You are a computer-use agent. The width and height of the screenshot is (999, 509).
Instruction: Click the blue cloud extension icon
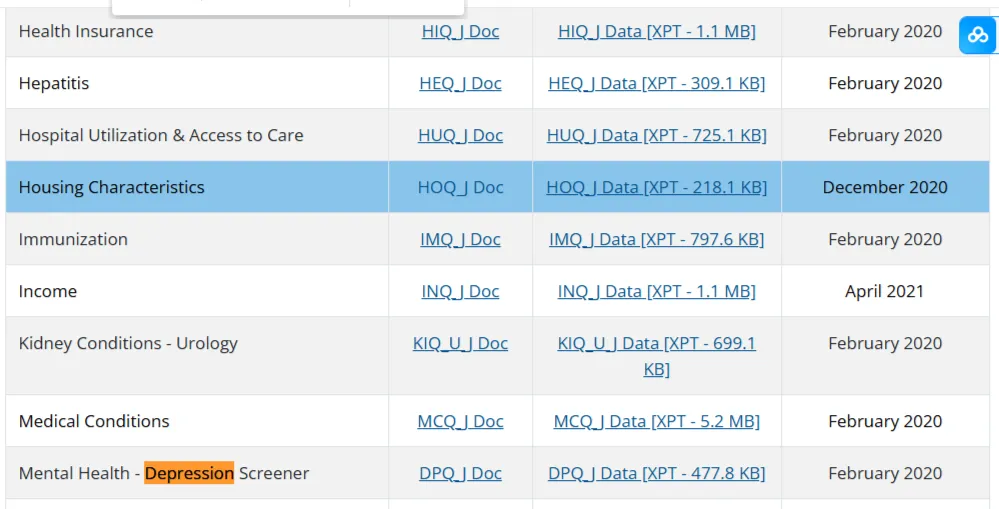point(978,35)
